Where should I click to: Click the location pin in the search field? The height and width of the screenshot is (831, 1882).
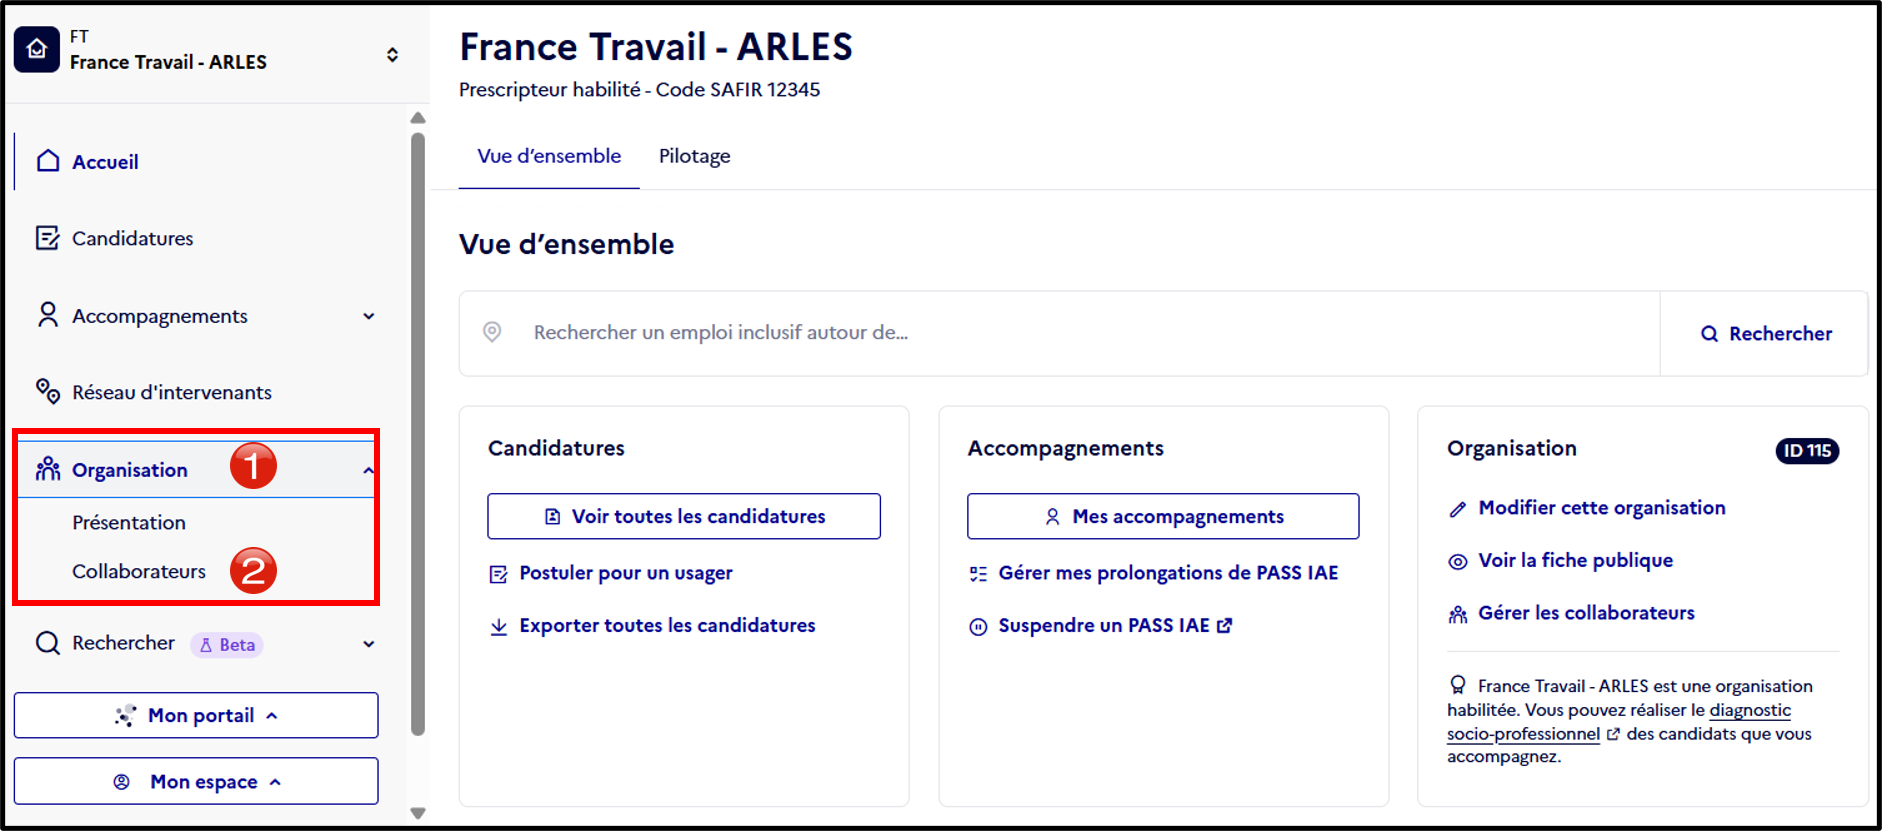[x=492, y=332]
